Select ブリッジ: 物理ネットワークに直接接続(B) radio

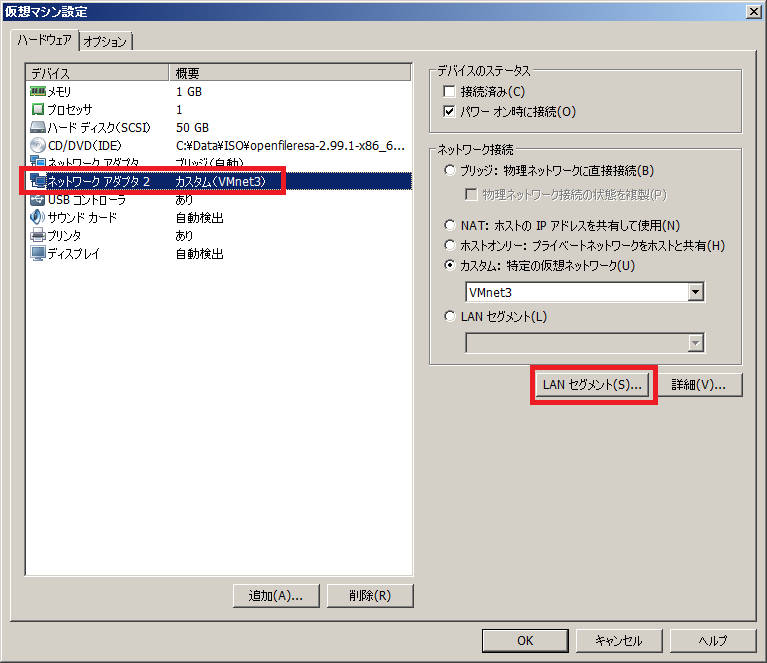pyautogui.click(x=450, y=170)
